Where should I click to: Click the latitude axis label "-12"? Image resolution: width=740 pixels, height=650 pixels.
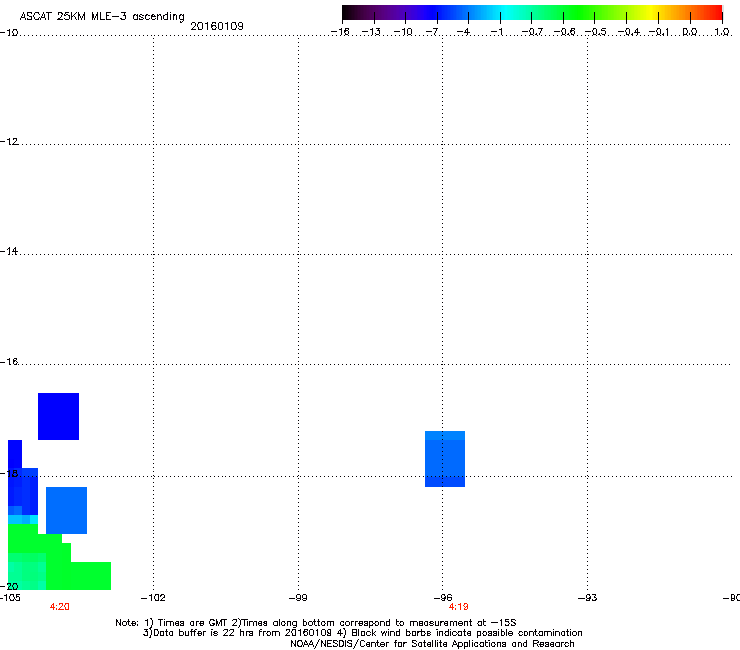coord(9,141)
